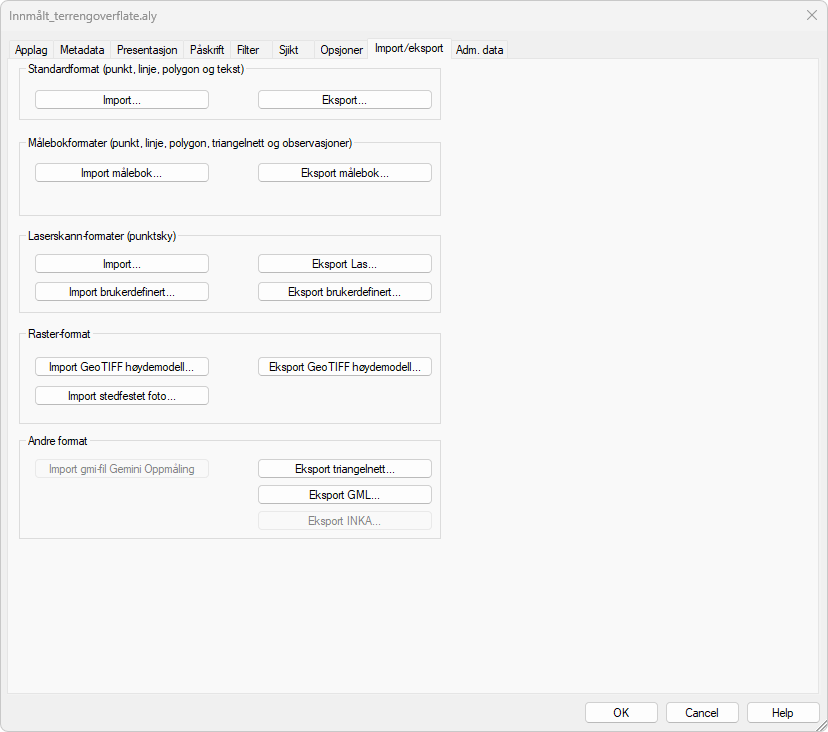Image resolution: width=828 pixels, height=732 pixels.
Task: Click Import in Laserskann-formater section
Action: (122, 264)
